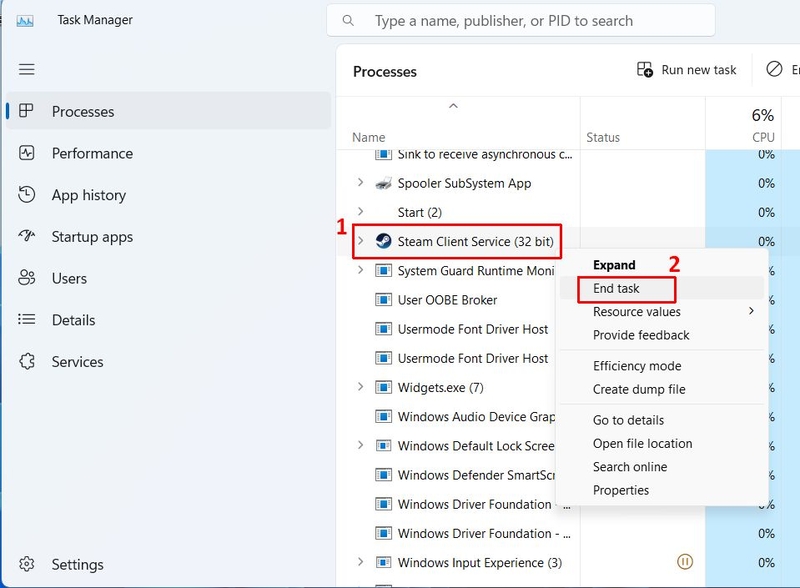Click the Startup apps gauge icon
The image size is (800, 588).
click(27, 236)
